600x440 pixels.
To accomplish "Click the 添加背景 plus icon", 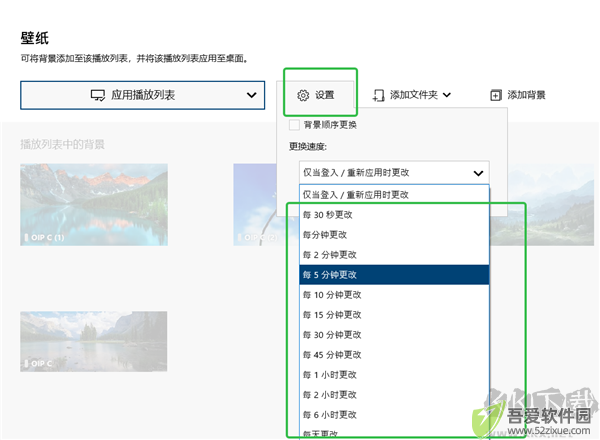I will [x=496, y=95].
